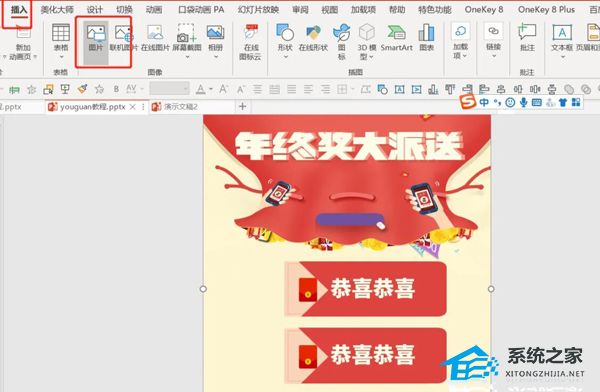Select left-middle resize handle of image
This screenshot has width=600, height=392.
click(203, 289)
